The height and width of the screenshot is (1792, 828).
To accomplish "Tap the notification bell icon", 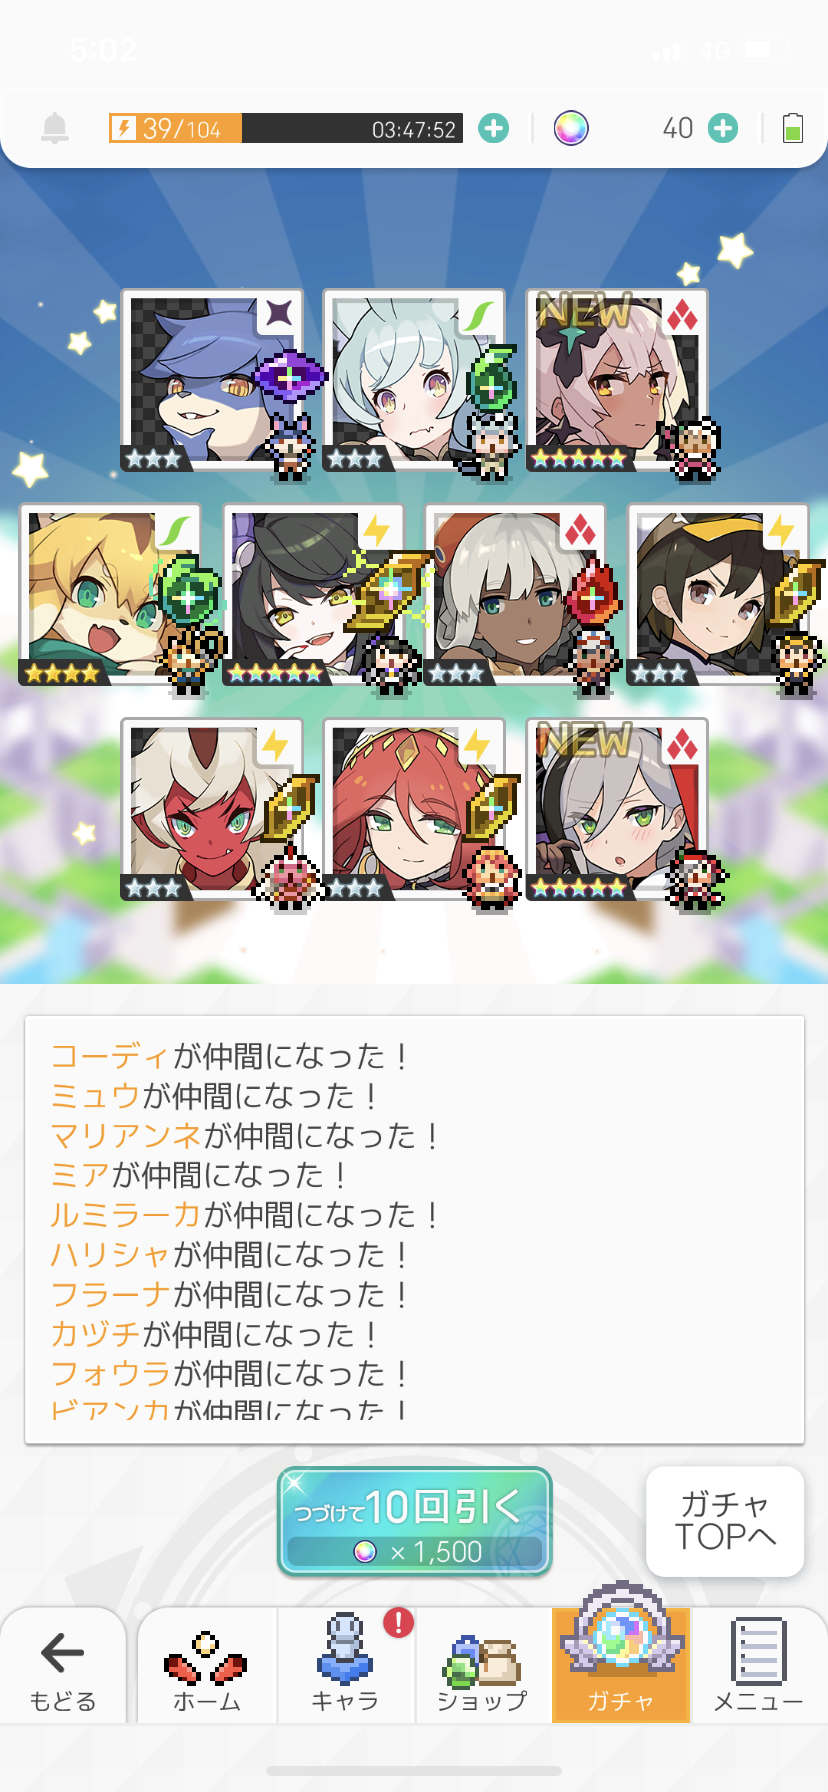I will (55, 128).
